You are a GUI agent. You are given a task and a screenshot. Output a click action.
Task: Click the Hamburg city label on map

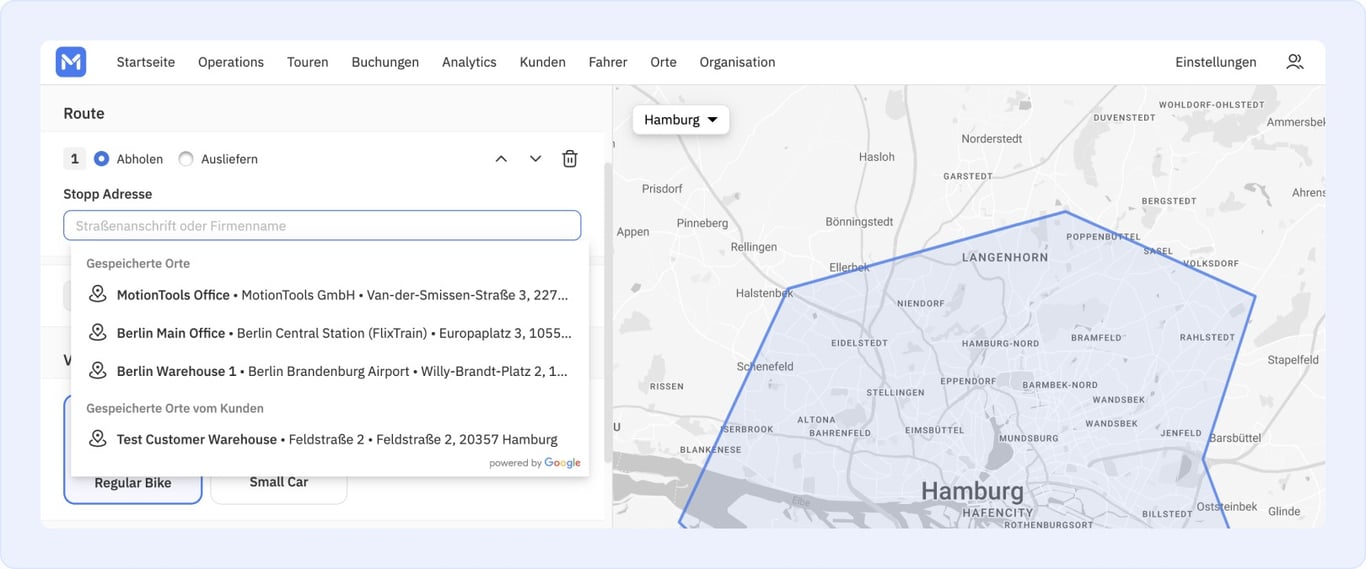coord(972,492)
